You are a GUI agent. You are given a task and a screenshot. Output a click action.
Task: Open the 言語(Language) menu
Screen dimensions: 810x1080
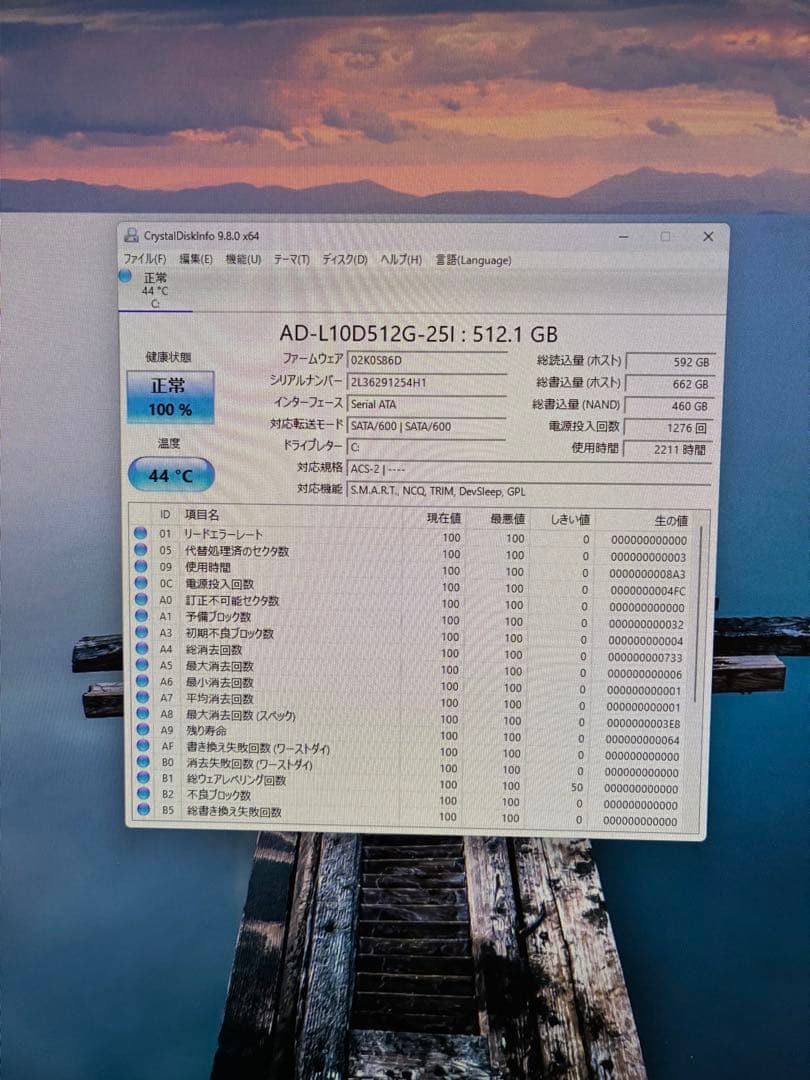(x=473, y=260)
